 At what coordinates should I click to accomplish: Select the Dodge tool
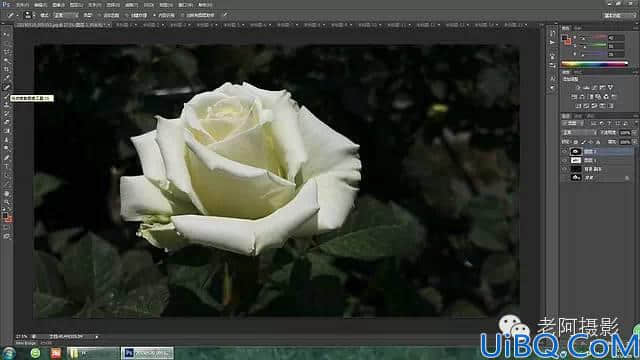[x=6, y=148]
